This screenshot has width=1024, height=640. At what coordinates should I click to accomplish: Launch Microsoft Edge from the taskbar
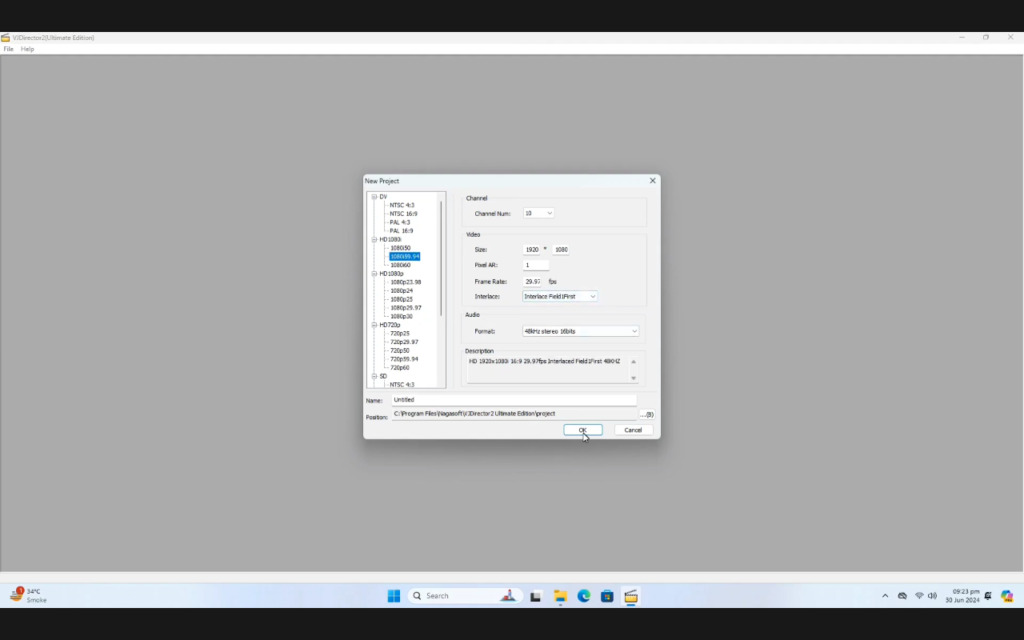584,596
